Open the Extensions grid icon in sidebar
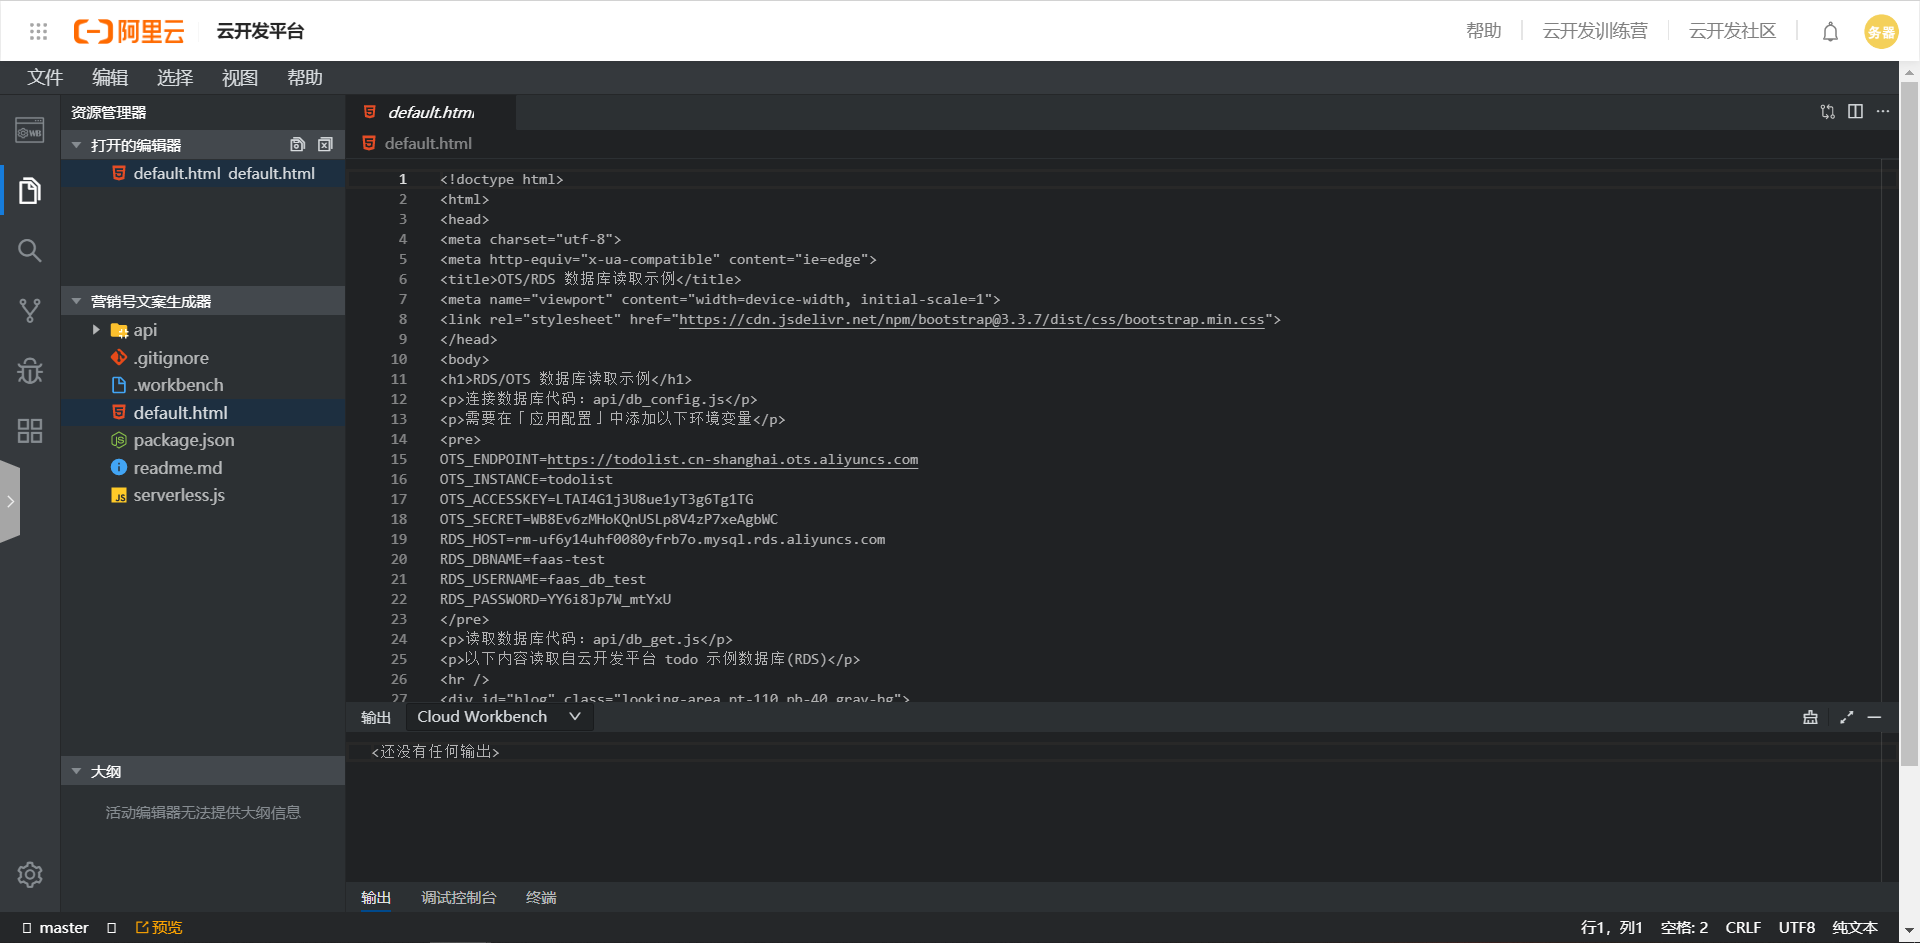 30,431
